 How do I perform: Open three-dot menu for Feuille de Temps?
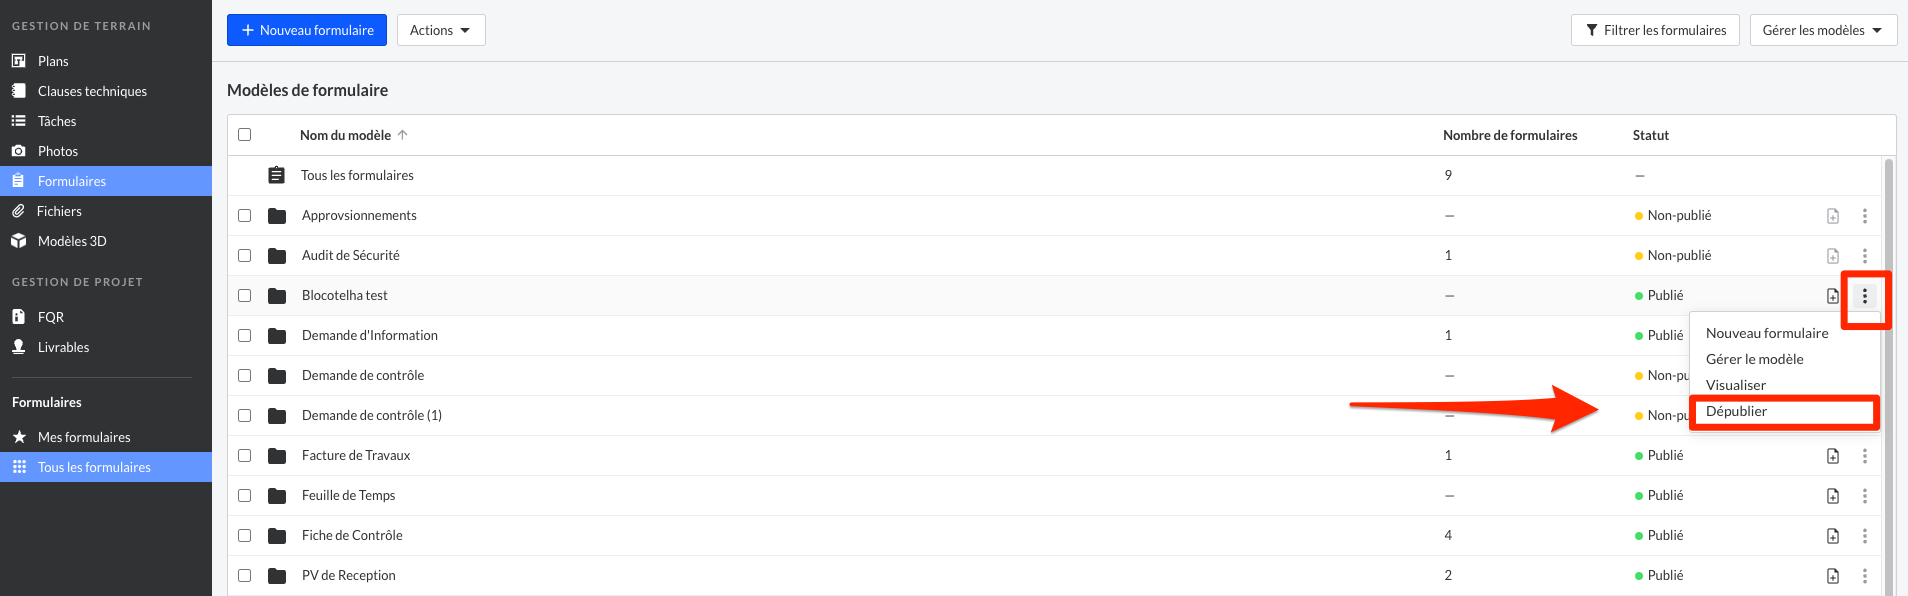click(x=1865, y=496)
